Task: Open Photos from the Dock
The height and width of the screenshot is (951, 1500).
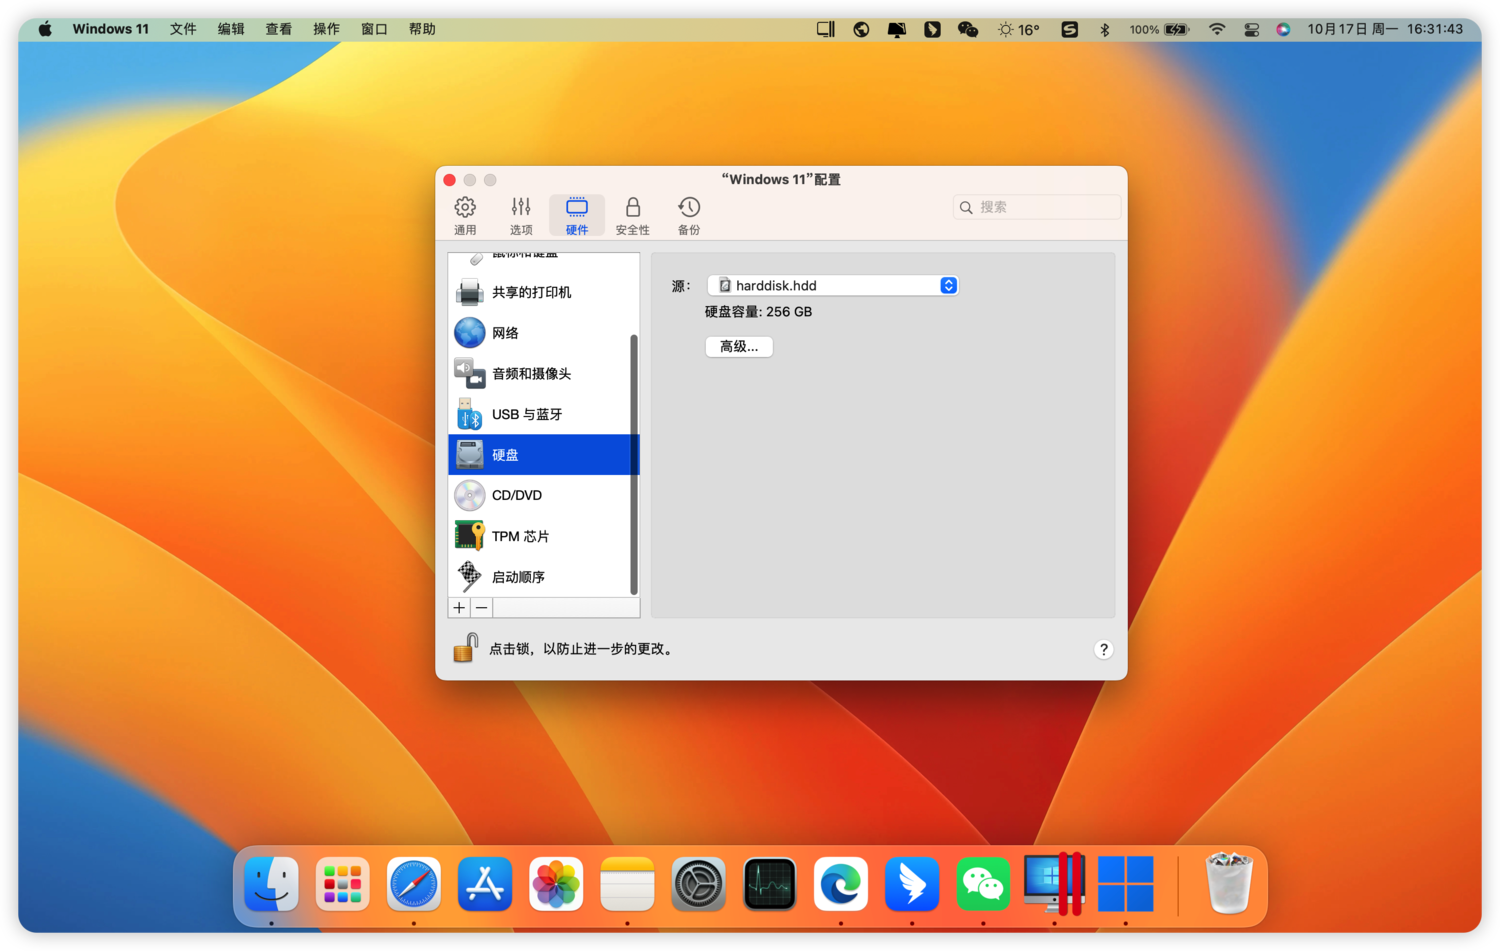Action: (556, 884)
